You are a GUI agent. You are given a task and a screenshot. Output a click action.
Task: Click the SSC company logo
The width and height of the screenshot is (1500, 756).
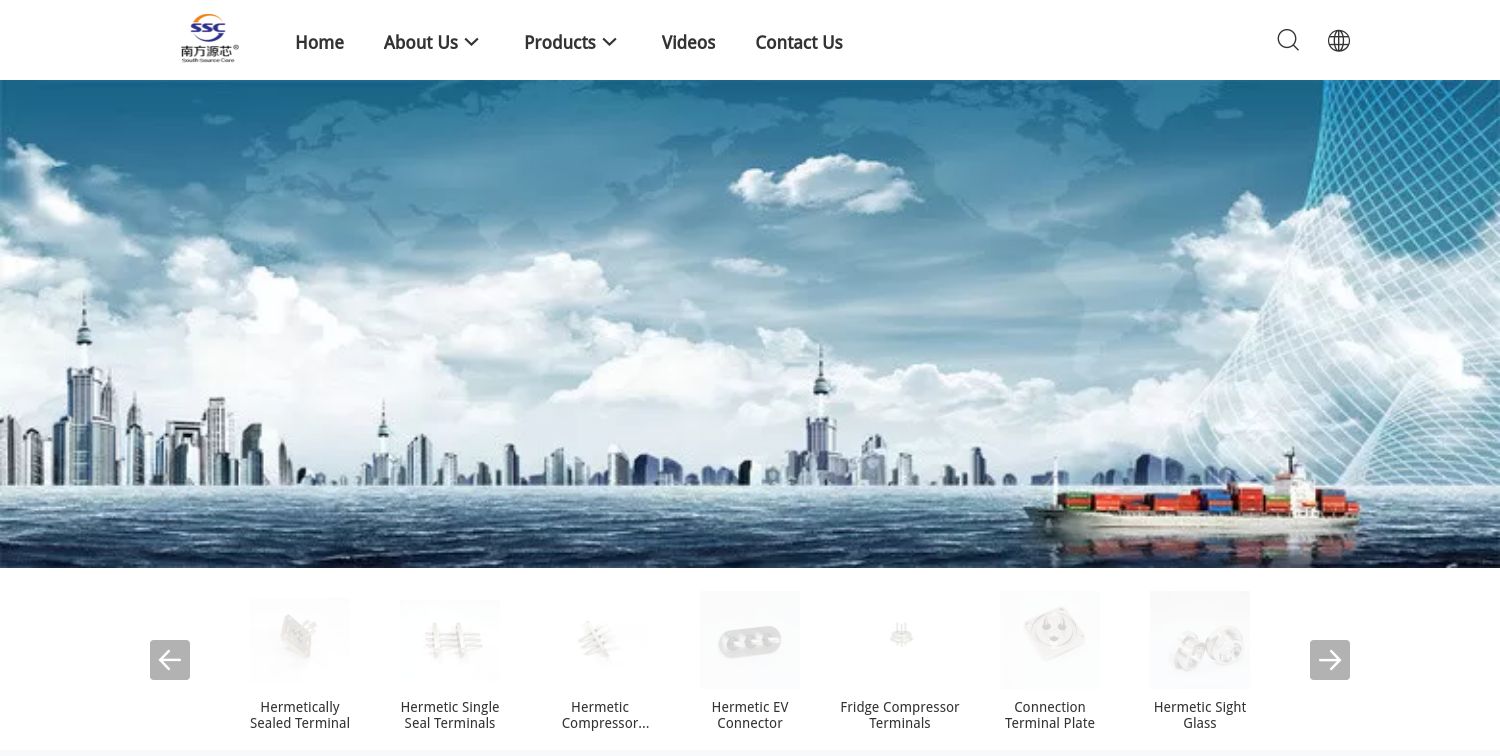[x=208, y=38]
